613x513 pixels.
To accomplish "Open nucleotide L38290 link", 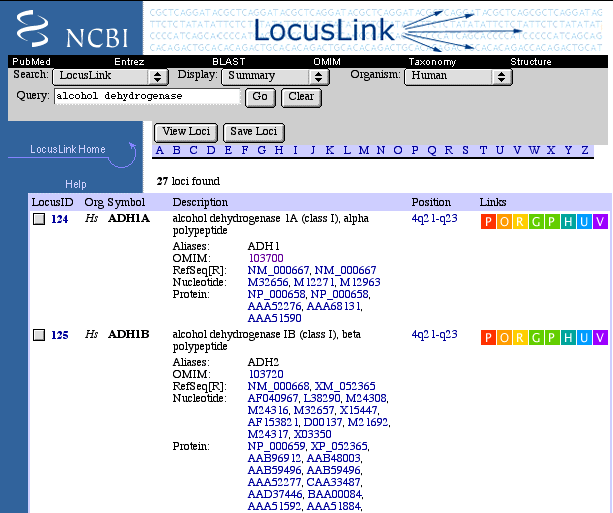I will pyautogui.click(x=322, y=398).
